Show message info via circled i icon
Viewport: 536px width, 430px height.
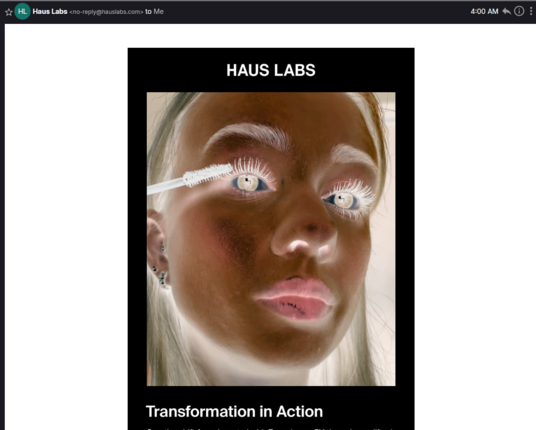tap(519, 11)
